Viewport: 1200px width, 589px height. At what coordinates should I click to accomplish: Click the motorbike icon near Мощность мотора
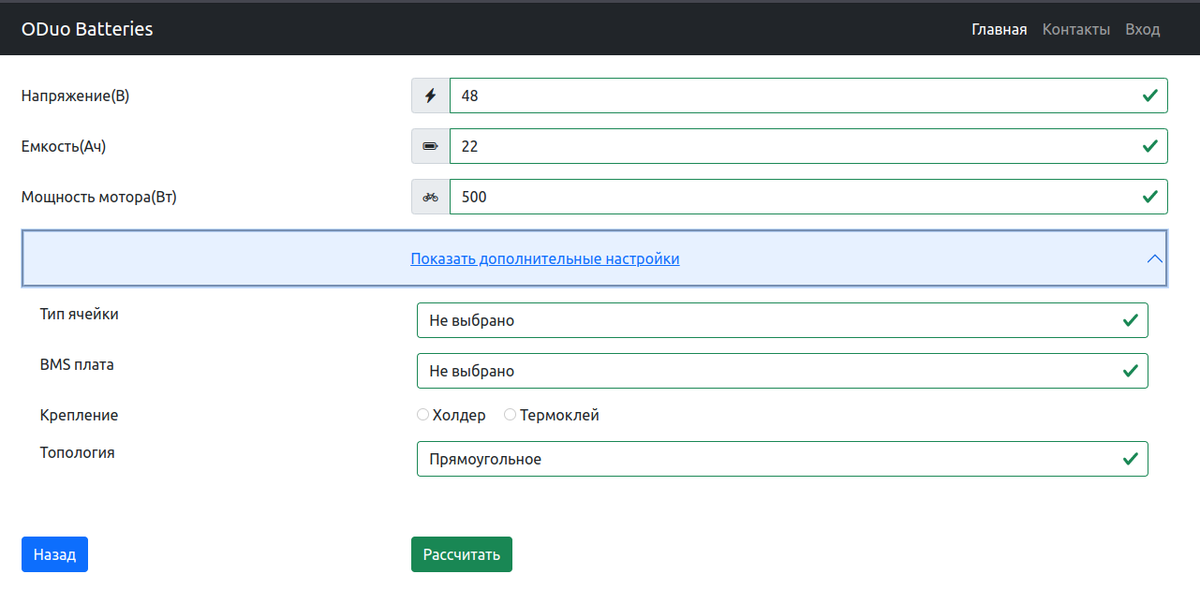pos(429,196)
